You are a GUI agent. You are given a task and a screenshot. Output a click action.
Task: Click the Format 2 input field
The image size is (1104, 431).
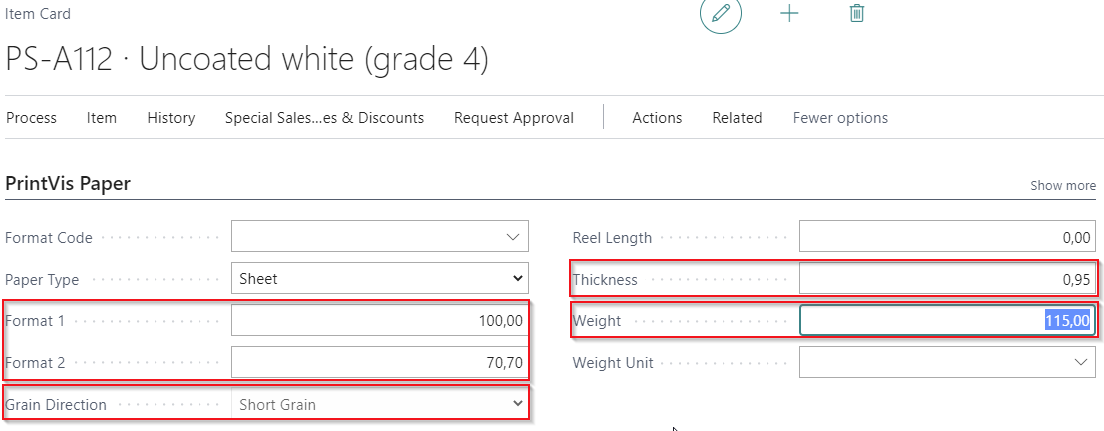pos(380,362)
